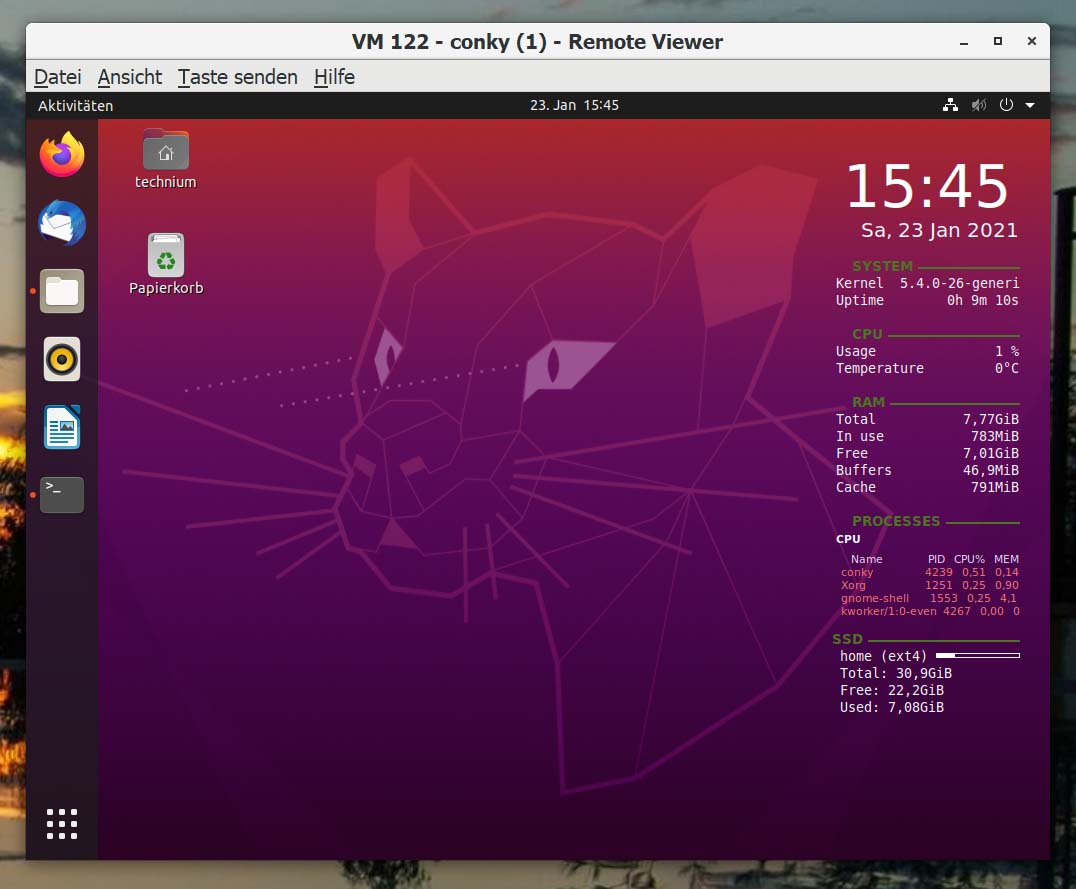Open LibreOffice Writer from the dock
1076x889 pixels.
61,427
